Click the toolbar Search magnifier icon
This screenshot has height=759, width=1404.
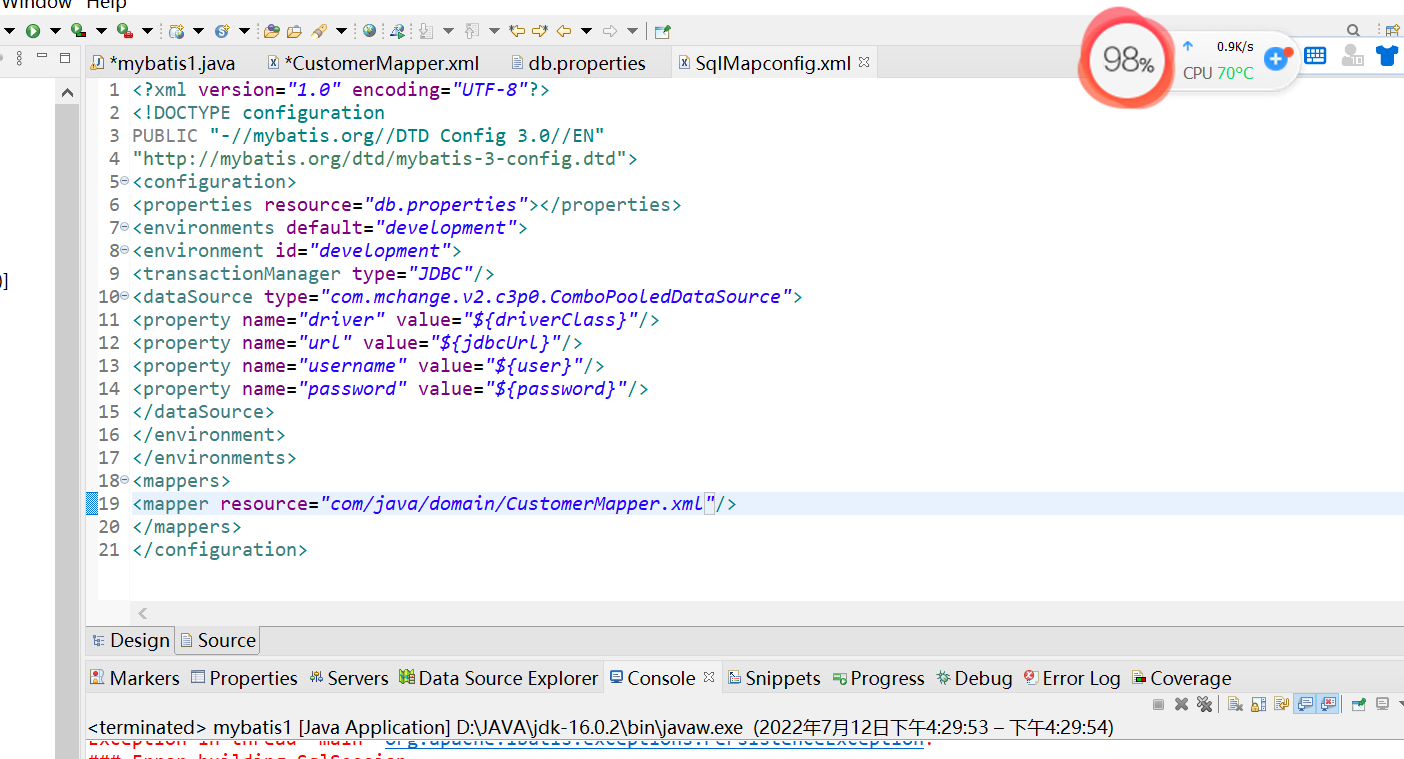pyautogui.click(x=1353, y=31)
